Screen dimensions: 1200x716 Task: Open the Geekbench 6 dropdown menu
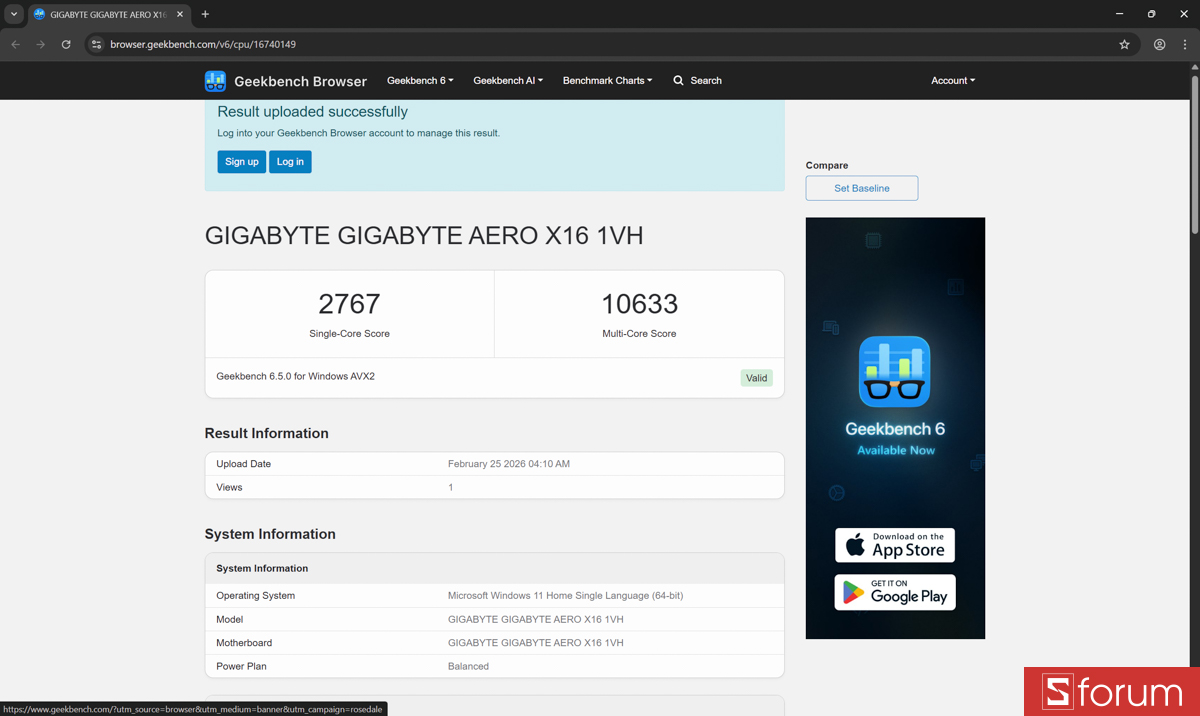(420, 80)
